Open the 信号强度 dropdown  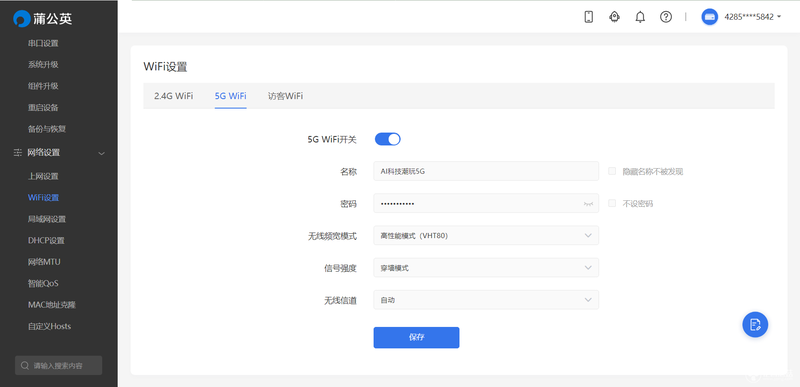486,268
